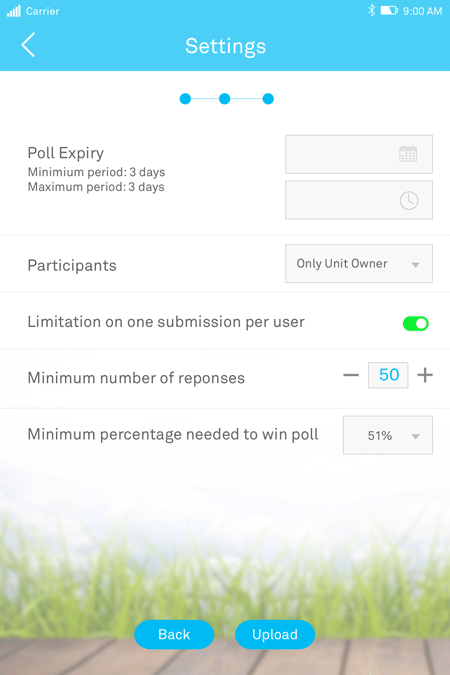The image size is (450, 675).
Task: Click the Upload button
Action: coord(275,634)
